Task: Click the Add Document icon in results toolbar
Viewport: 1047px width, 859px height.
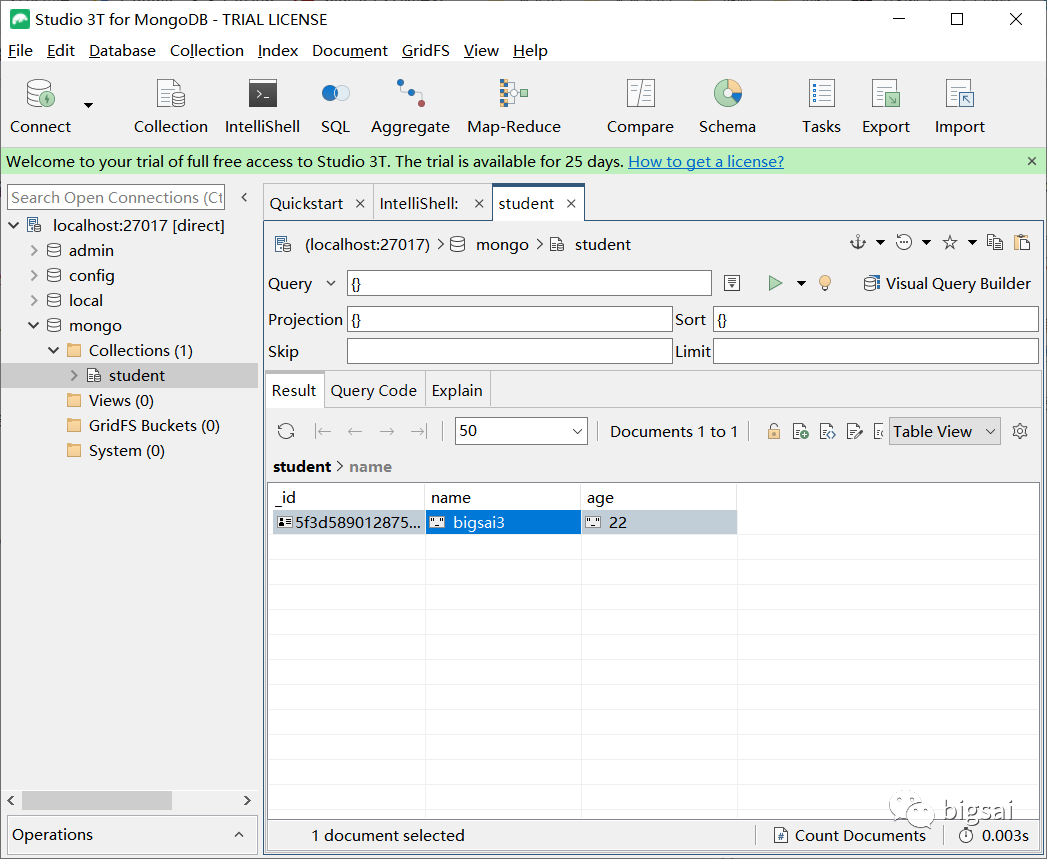Action: tap(800, 432)
